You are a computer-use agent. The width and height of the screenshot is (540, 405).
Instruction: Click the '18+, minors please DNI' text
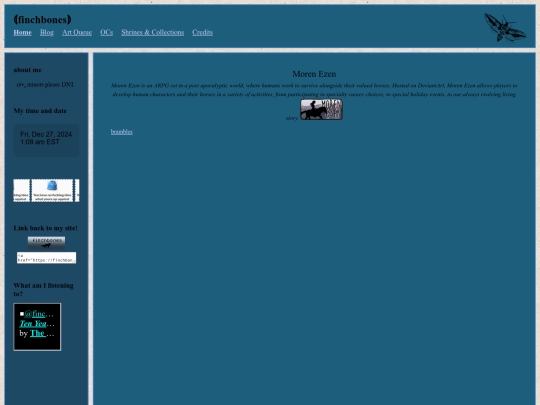tap(45, 84)
